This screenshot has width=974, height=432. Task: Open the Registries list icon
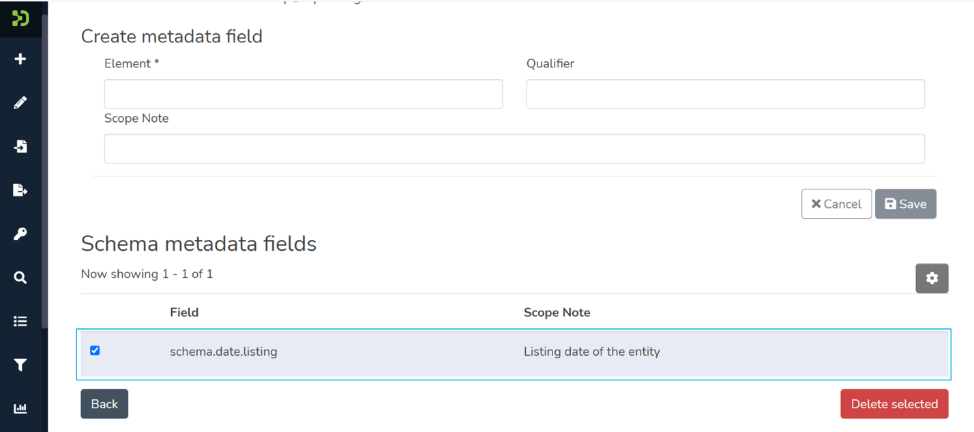pyautogui.click(x=20, y=321)
